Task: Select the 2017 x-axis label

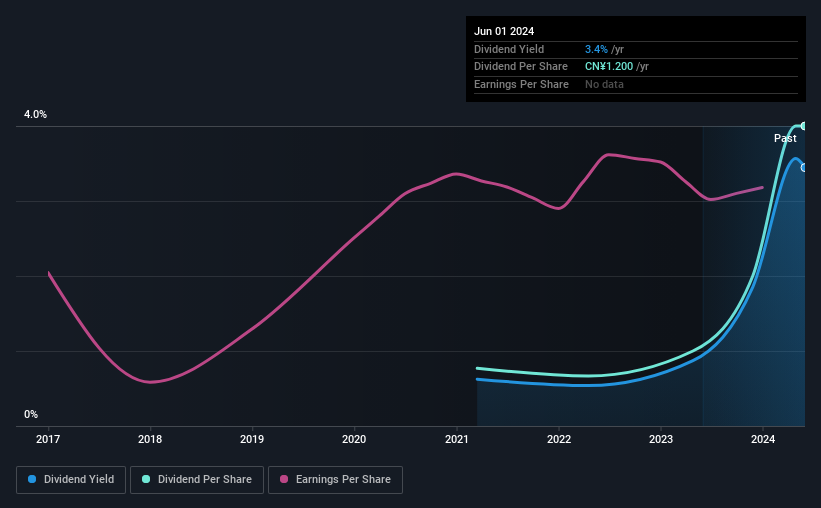Action: click(48, 439)
